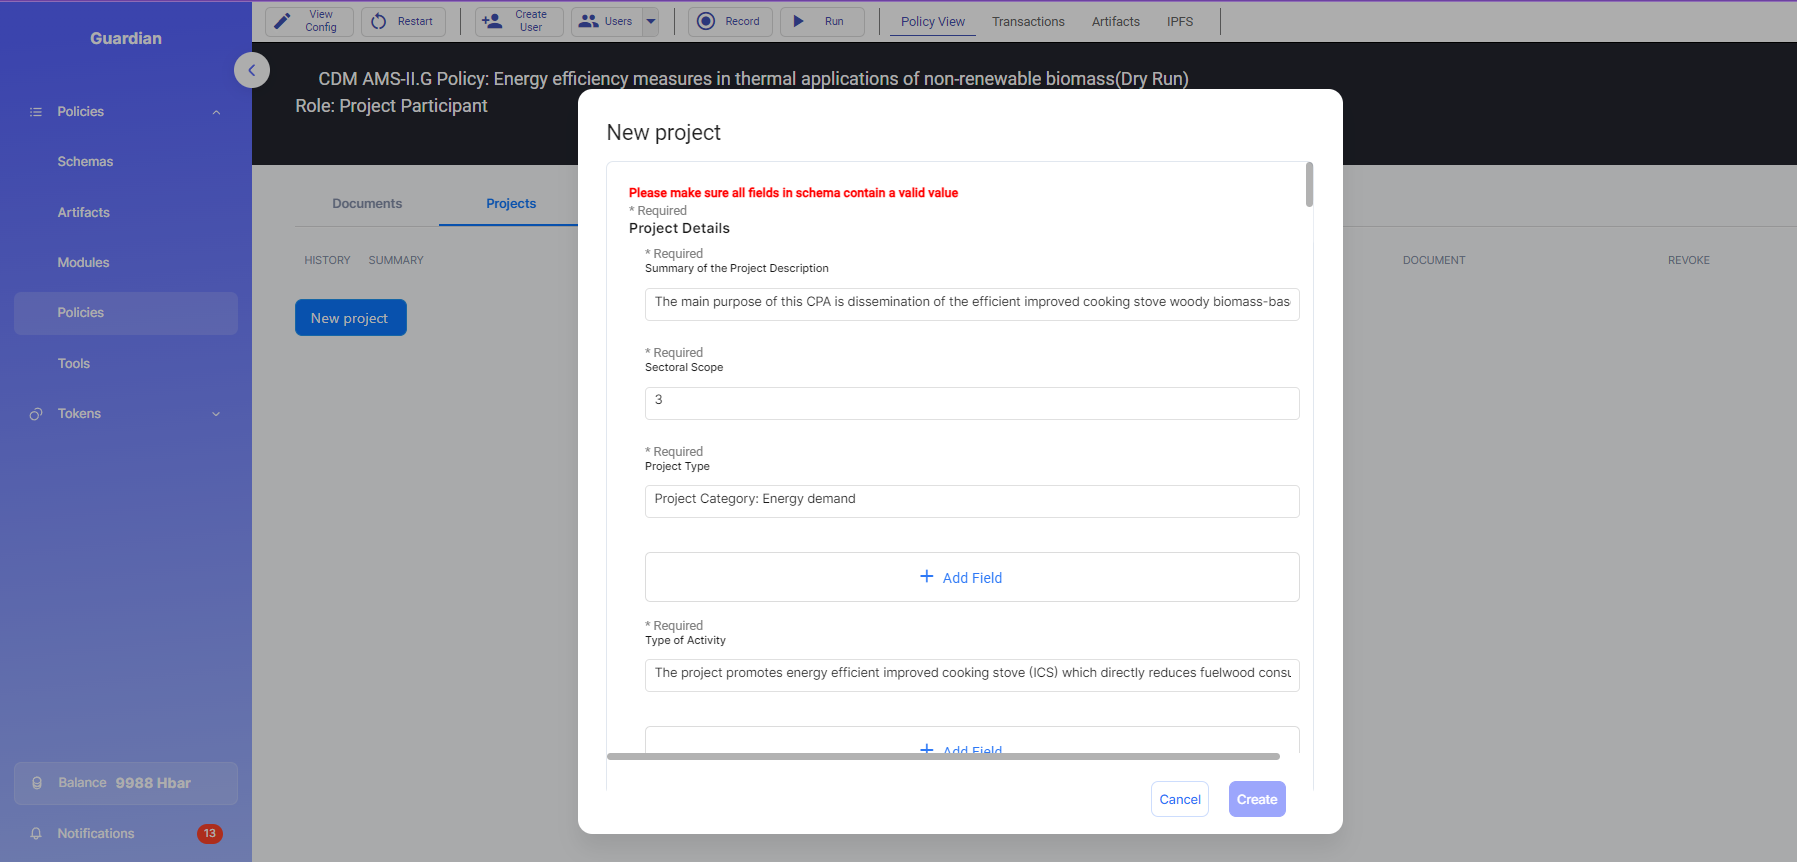Open the Documents tab
The width and height of the screenshot is (1797, 862).
[367, 203]
